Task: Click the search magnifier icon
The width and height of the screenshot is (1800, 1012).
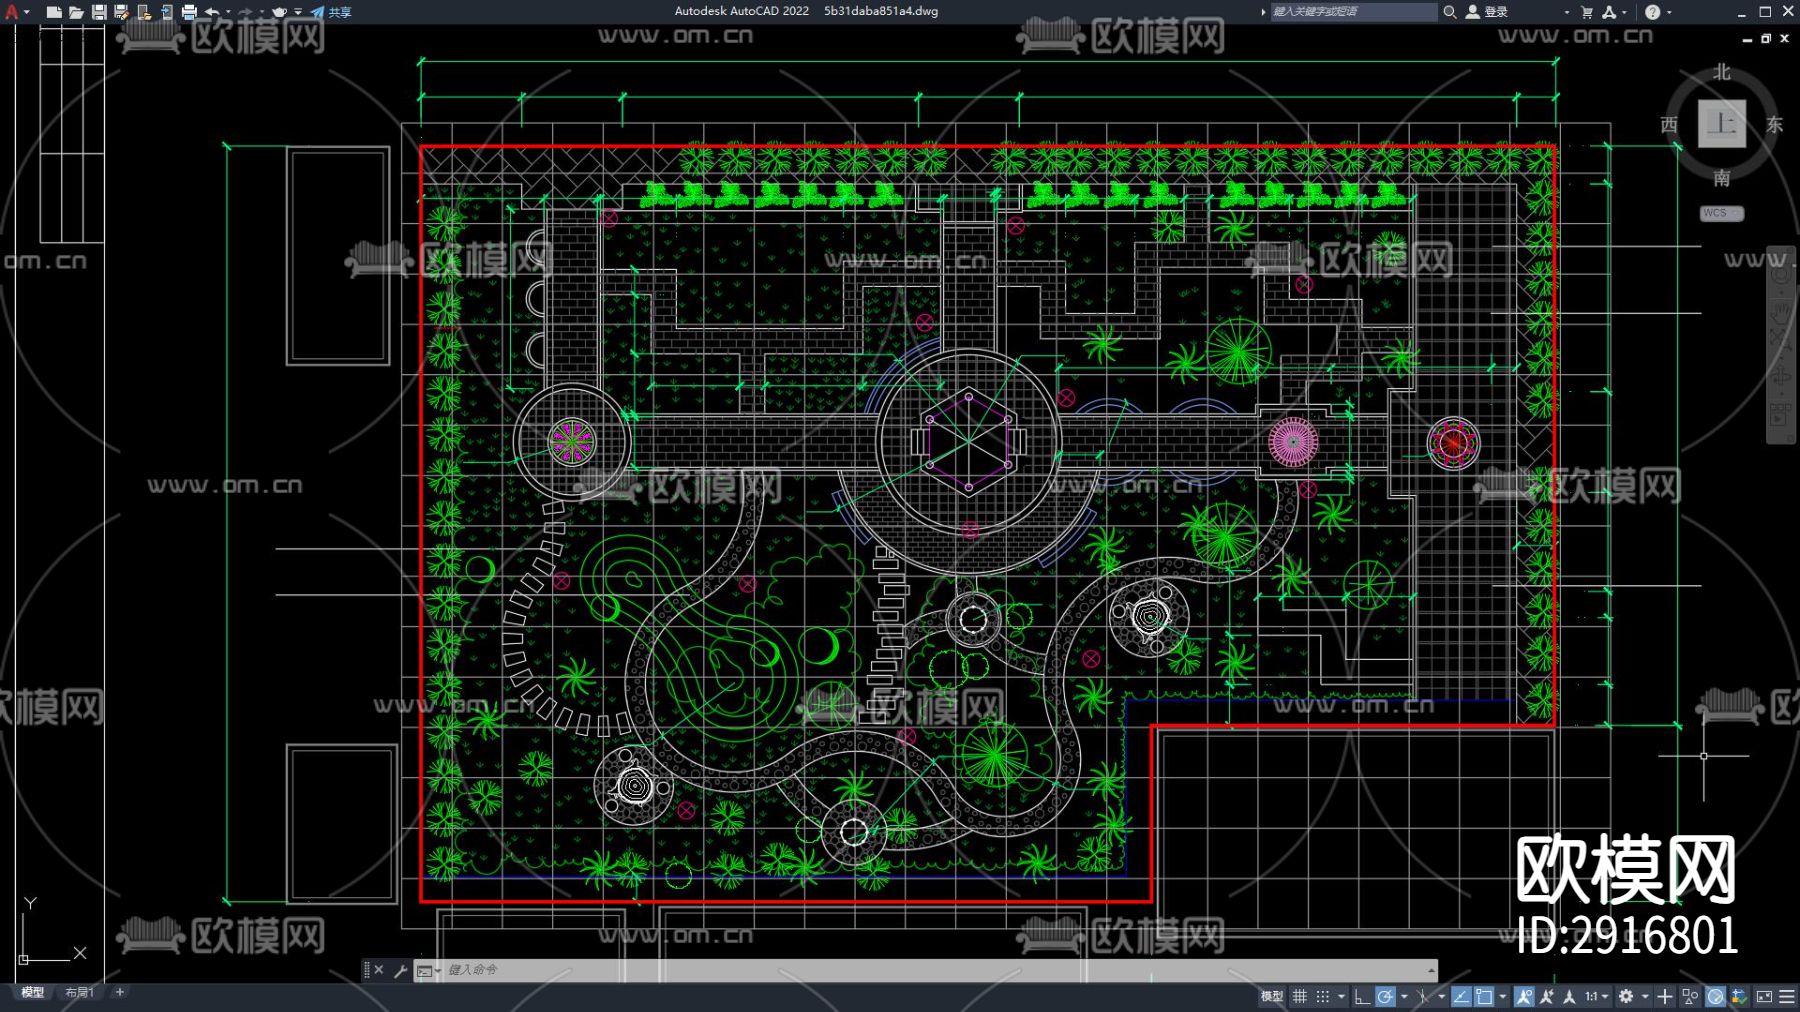Action: (x=1449, y=12)
